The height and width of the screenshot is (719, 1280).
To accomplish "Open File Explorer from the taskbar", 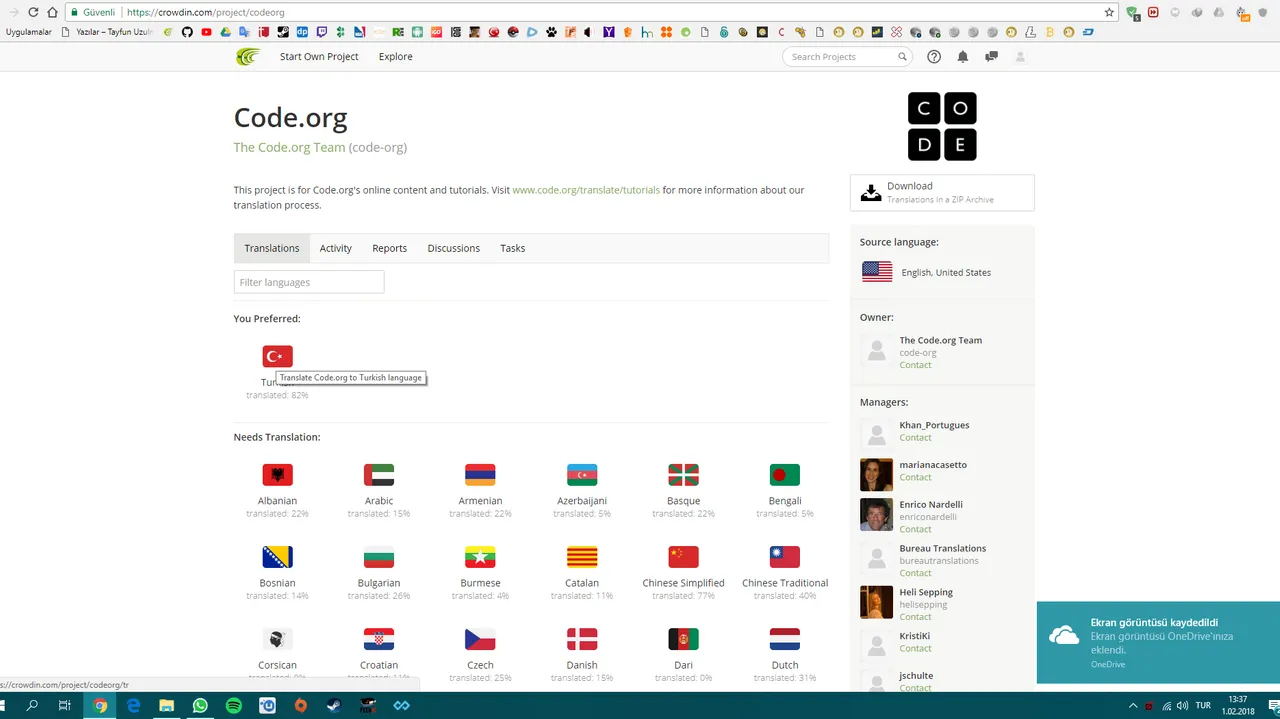I will pyautogui.click(x=167, y=705).
